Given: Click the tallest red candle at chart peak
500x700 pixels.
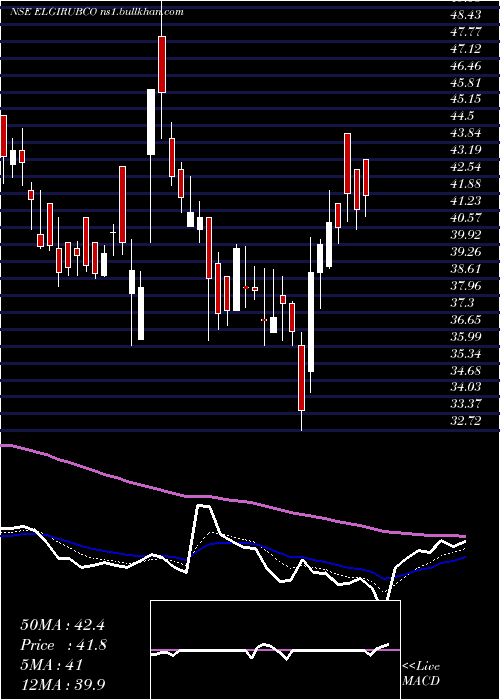Looking at the screenshot, I should (161, 64).
